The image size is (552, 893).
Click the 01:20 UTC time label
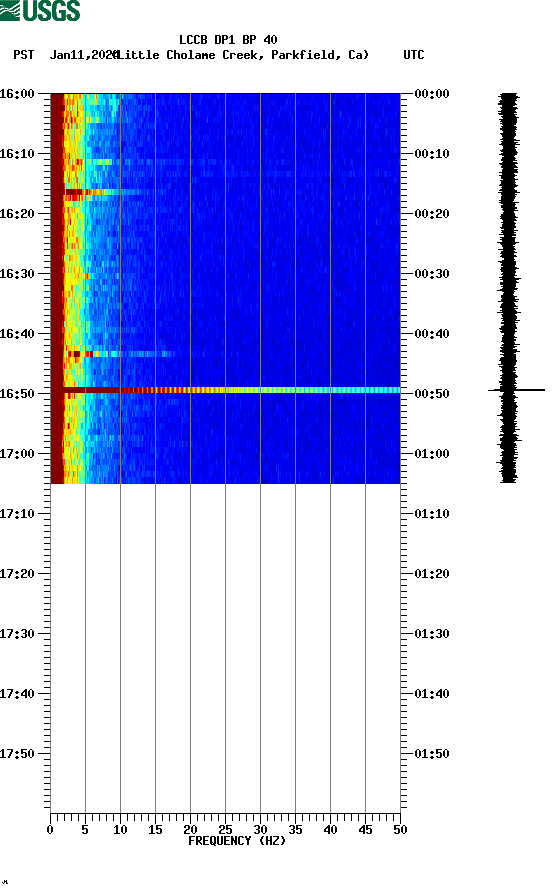point(432,574)
